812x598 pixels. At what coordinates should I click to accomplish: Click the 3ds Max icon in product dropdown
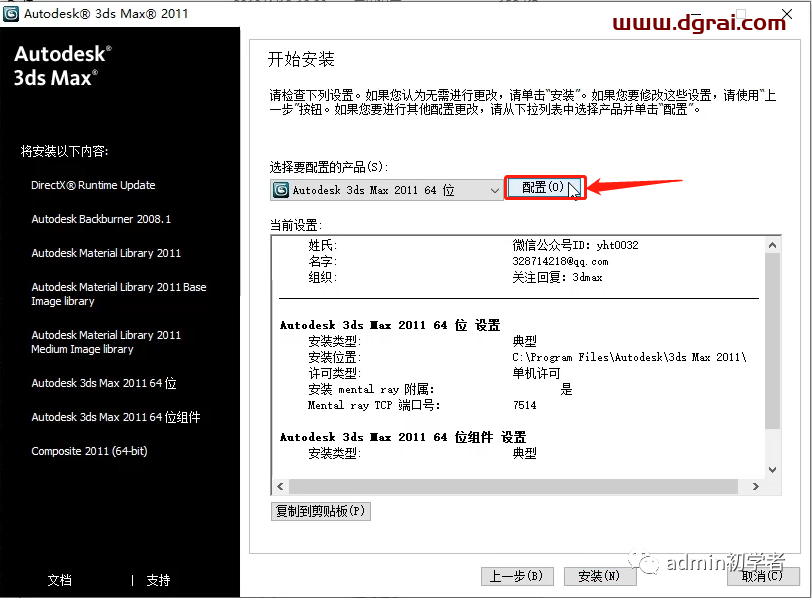coord(281,190)
